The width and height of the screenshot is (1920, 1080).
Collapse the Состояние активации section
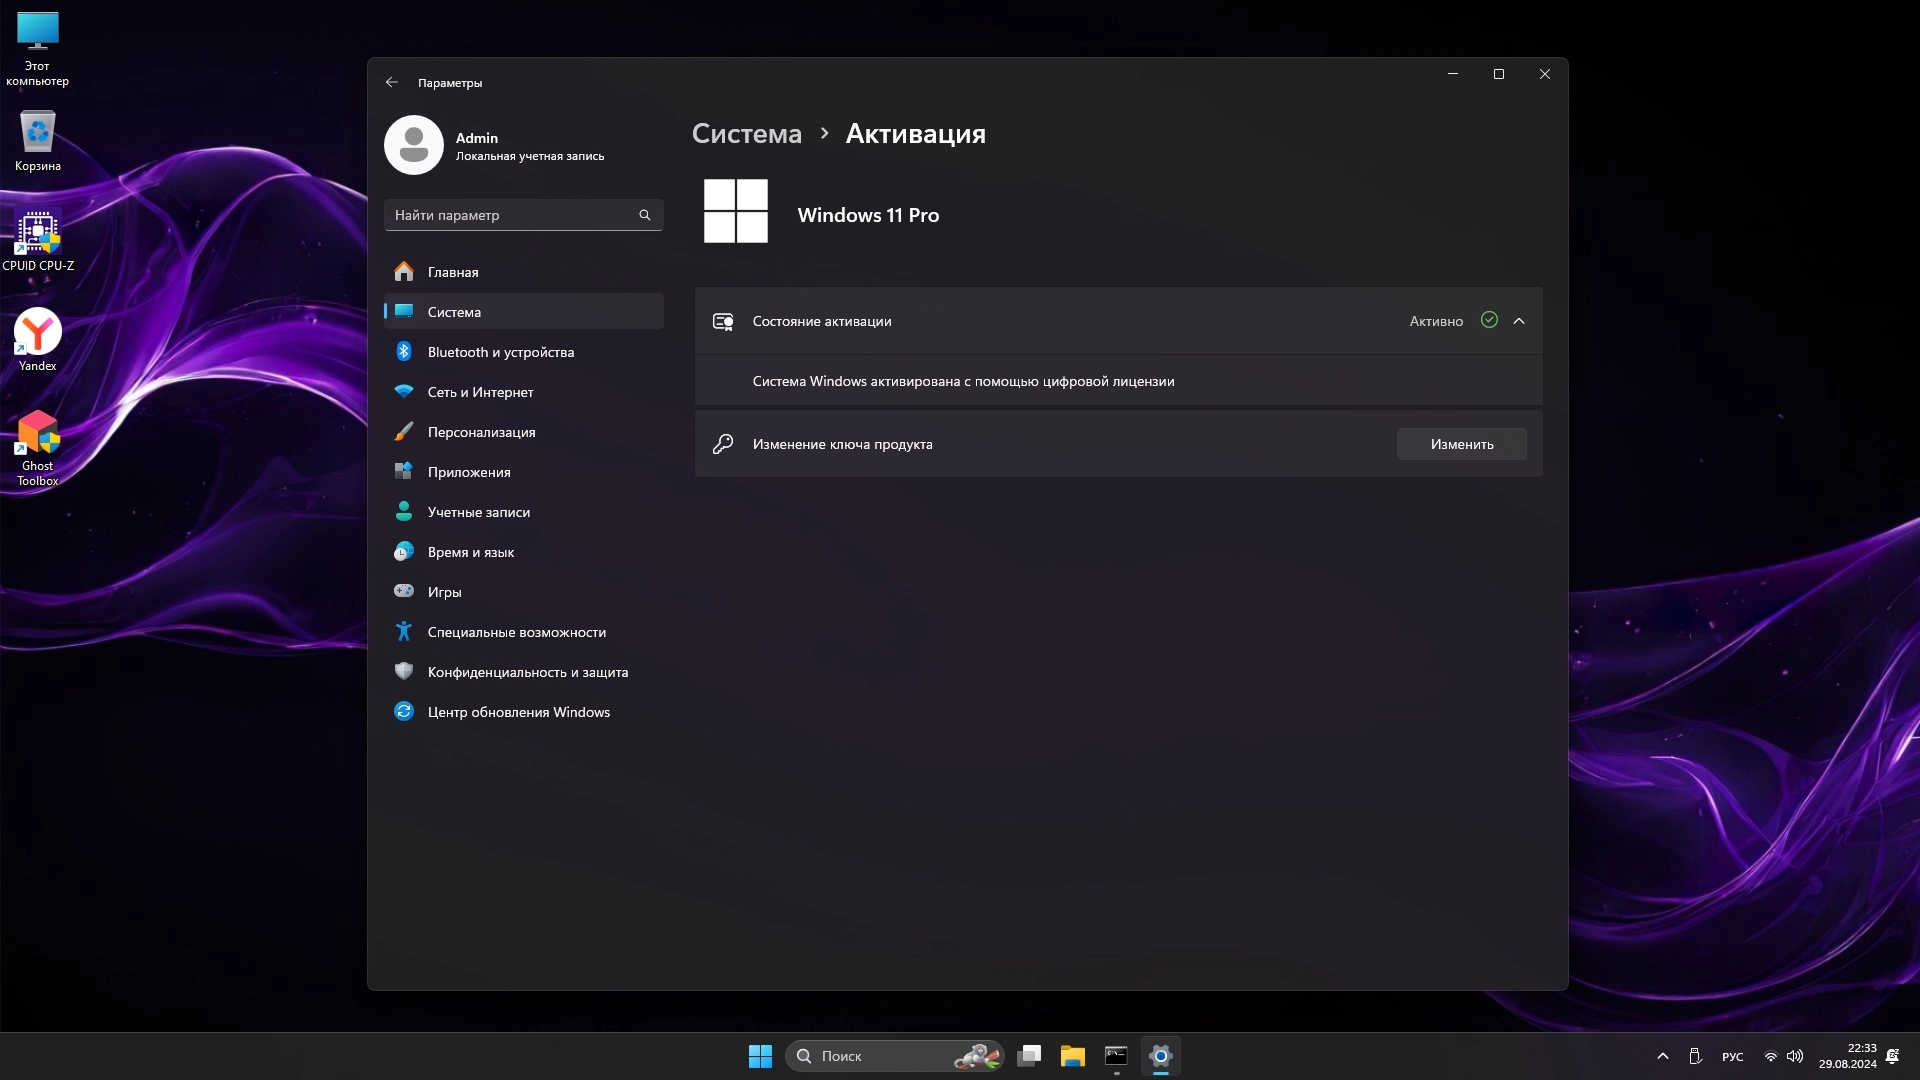(1519, 321)
